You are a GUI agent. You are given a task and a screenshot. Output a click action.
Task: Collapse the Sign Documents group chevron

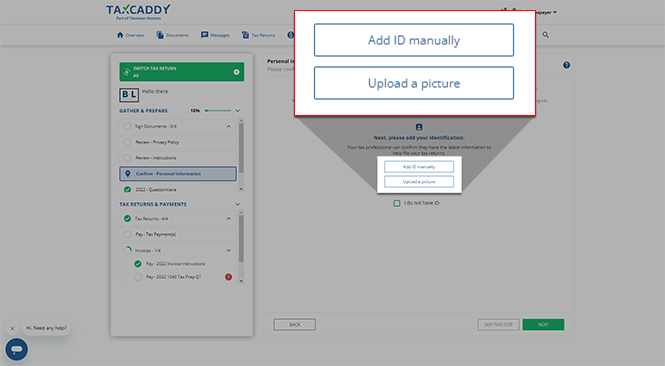pos(229,126)
